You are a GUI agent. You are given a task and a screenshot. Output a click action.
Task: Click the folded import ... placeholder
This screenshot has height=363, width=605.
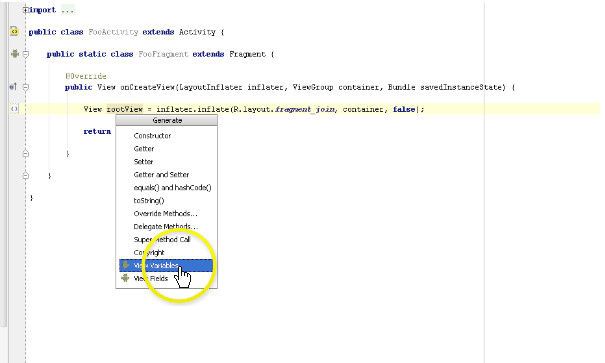coord(67,10)
